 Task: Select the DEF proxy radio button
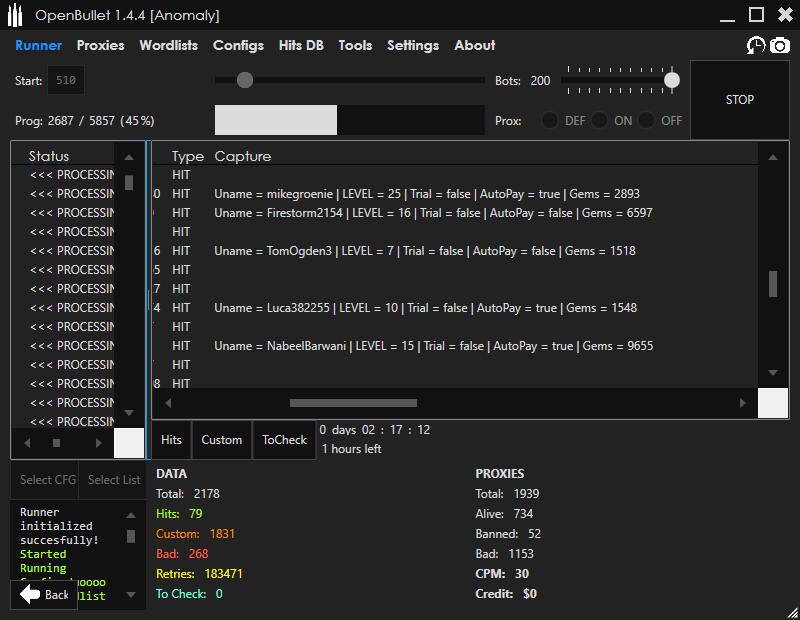coord(550,120)
